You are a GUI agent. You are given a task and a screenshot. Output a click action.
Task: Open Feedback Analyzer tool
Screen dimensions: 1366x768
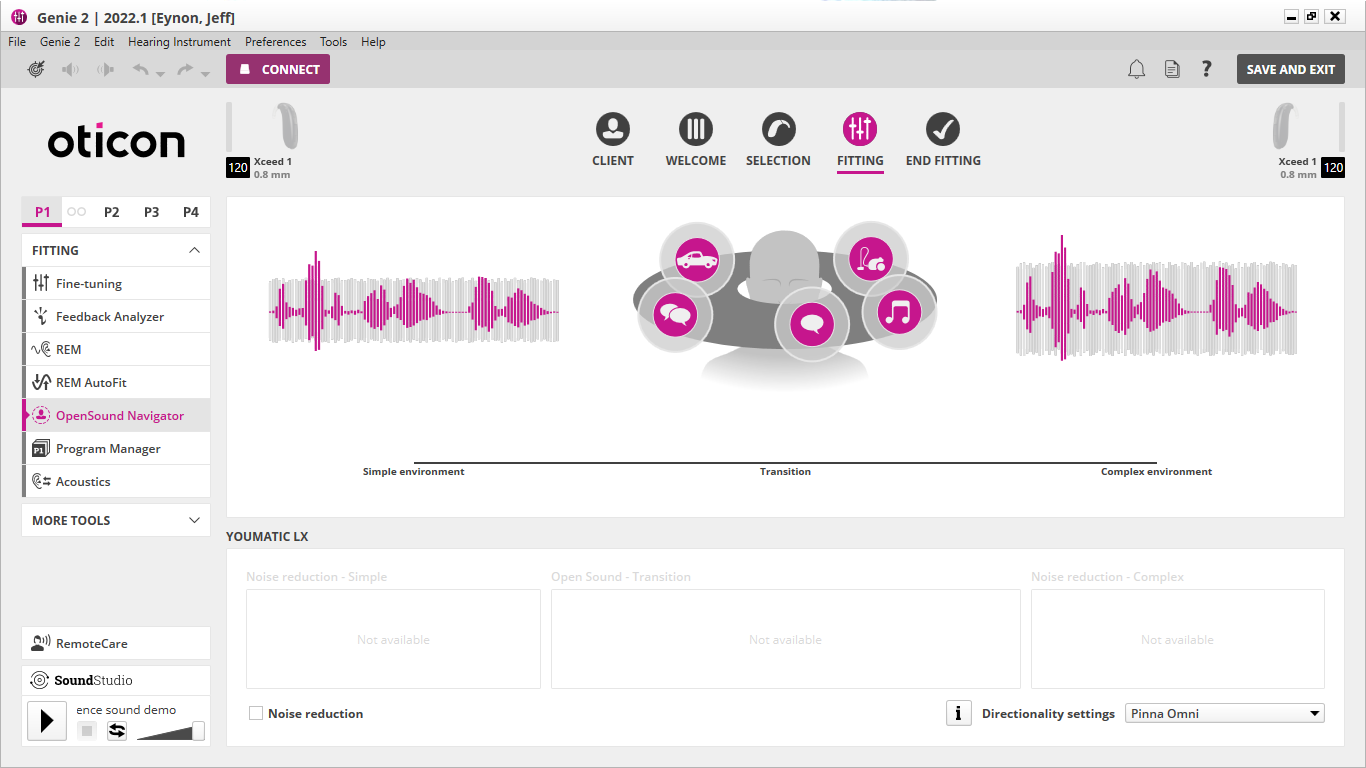pos(116,317)
